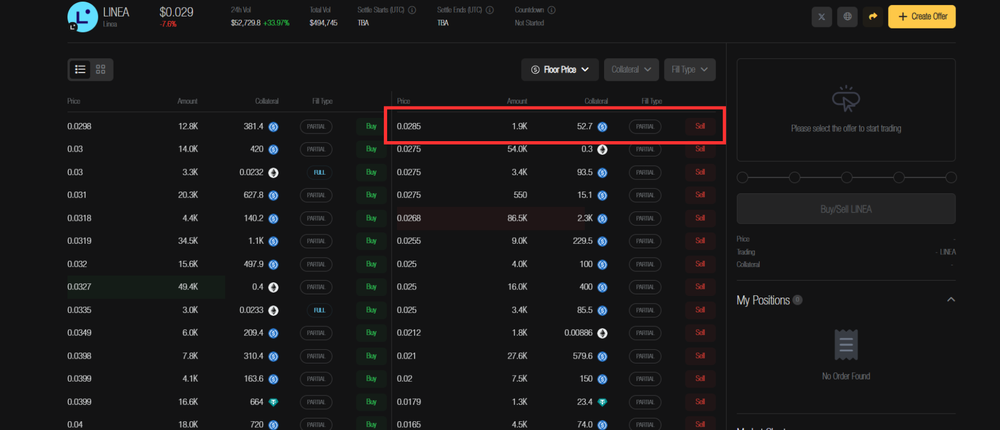Open the website globe icon
The width and height of the screenshot is (1000, 430).
coord(848,17)
